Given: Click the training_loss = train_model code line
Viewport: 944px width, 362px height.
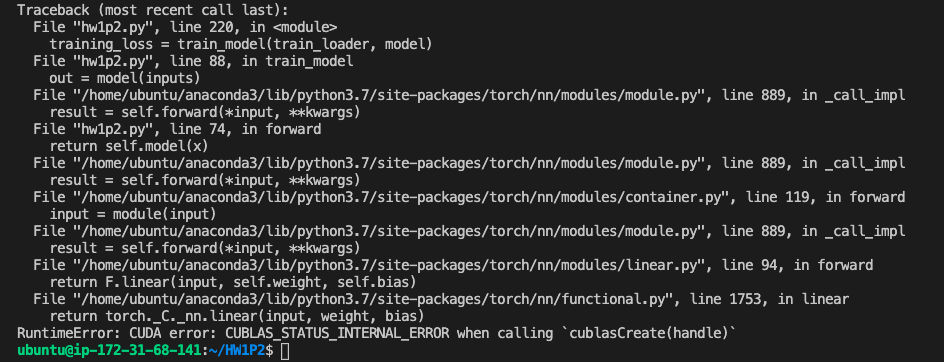Looking at the screenshot, I should click(x=241, y=44).
